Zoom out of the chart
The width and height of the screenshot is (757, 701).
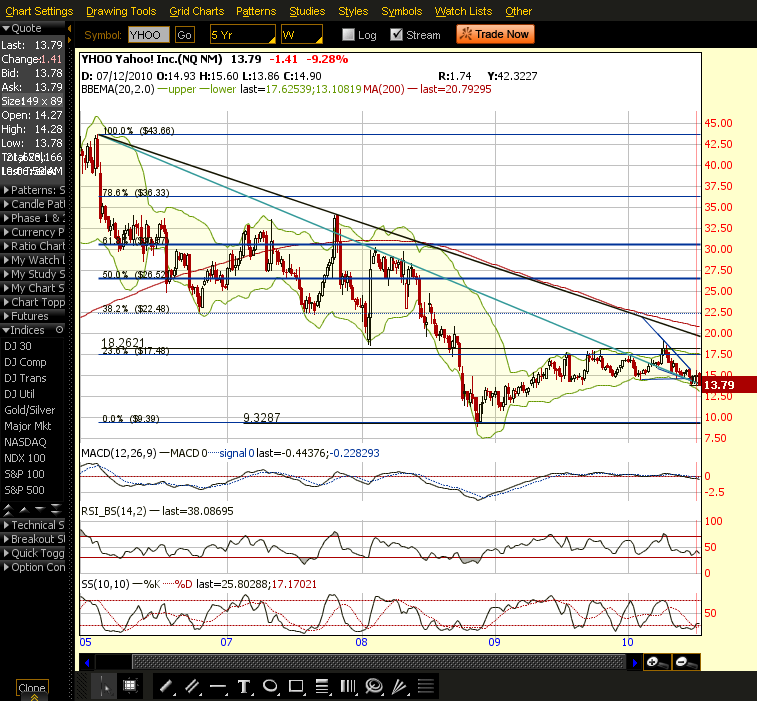click(686, 662)
